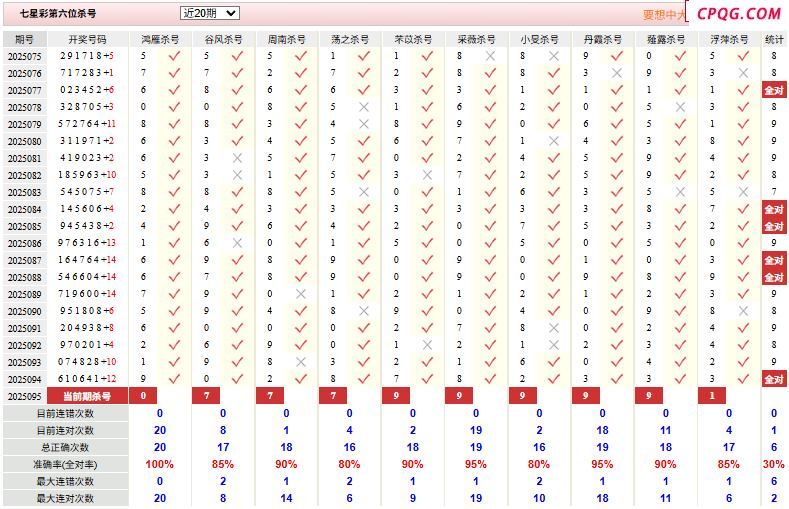Screen dimensions: 789x509
Task: Click the draw number 976316+13
Action: pyautogui.click(x=87, y=243)
